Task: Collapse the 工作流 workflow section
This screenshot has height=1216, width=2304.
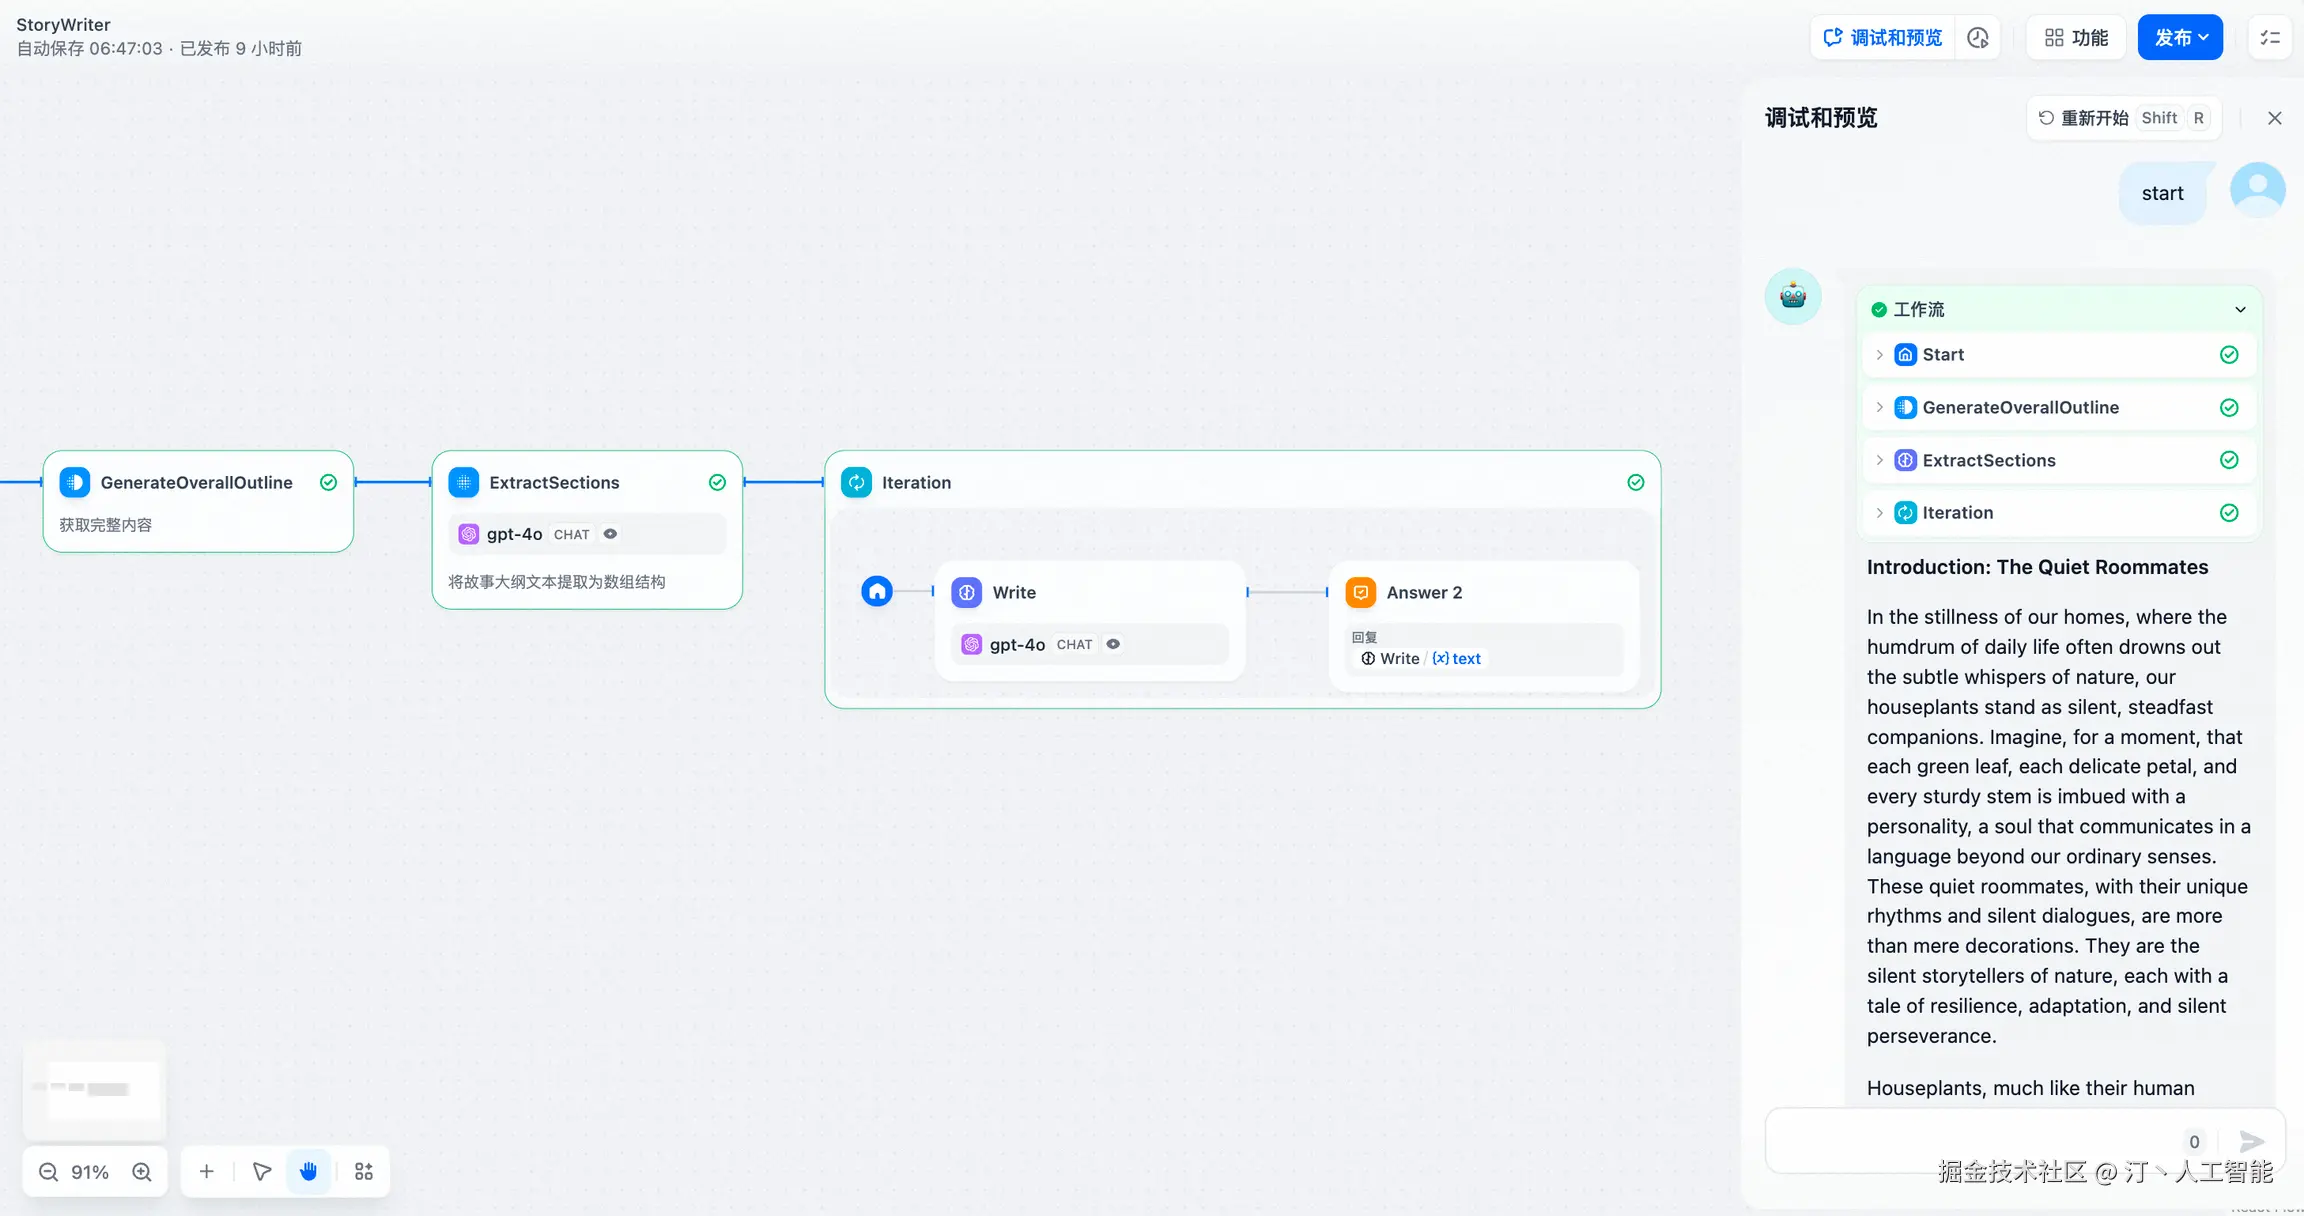Action: coord(2240,310)
